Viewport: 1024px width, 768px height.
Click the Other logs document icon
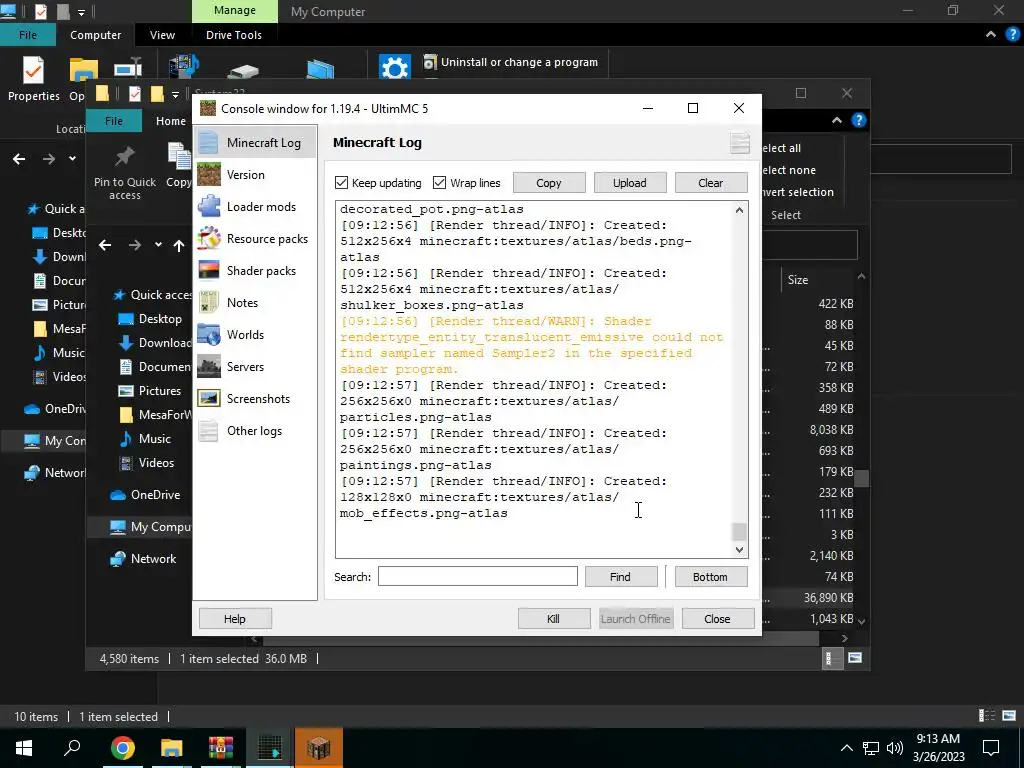point(209,430)
